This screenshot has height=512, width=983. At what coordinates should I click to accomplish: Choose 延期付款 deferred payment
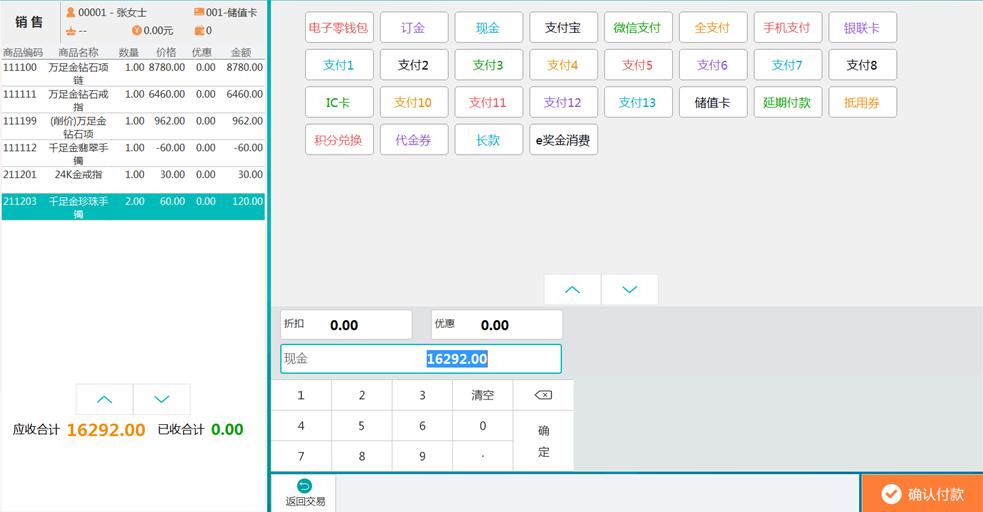coord(787,102)
